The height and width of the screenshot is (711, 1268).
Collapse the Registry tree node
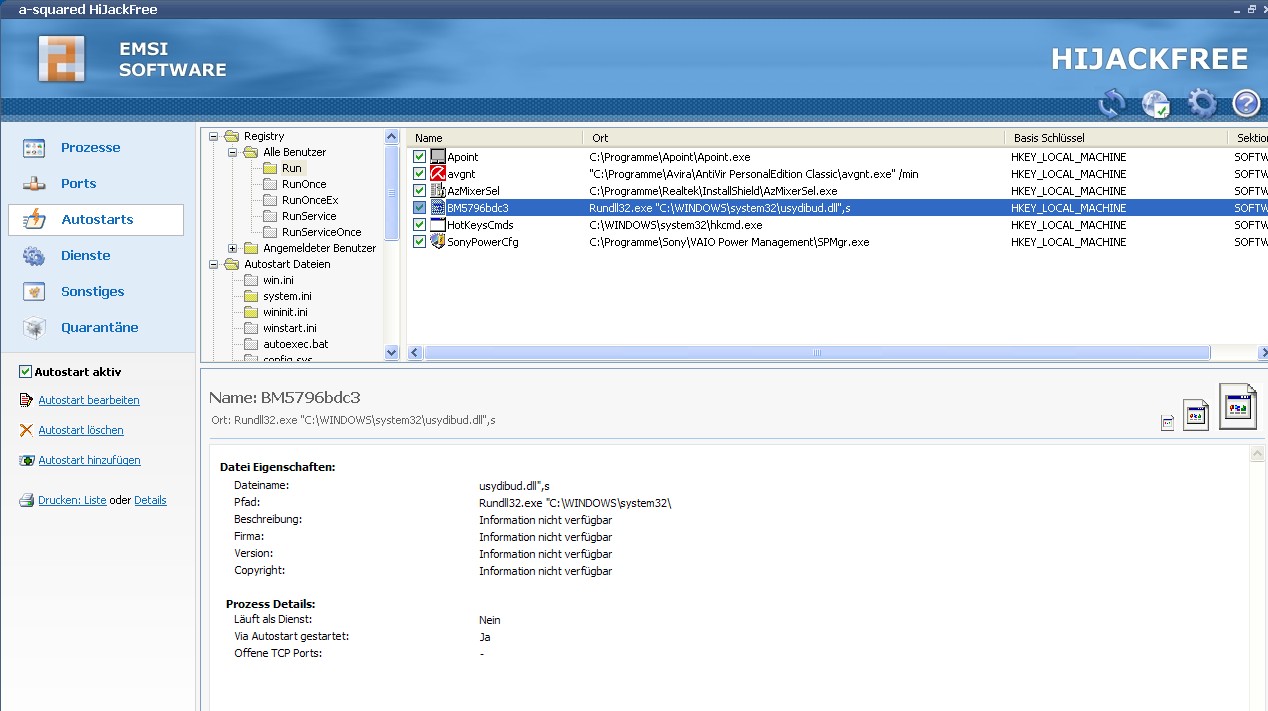tap(214, 136)
